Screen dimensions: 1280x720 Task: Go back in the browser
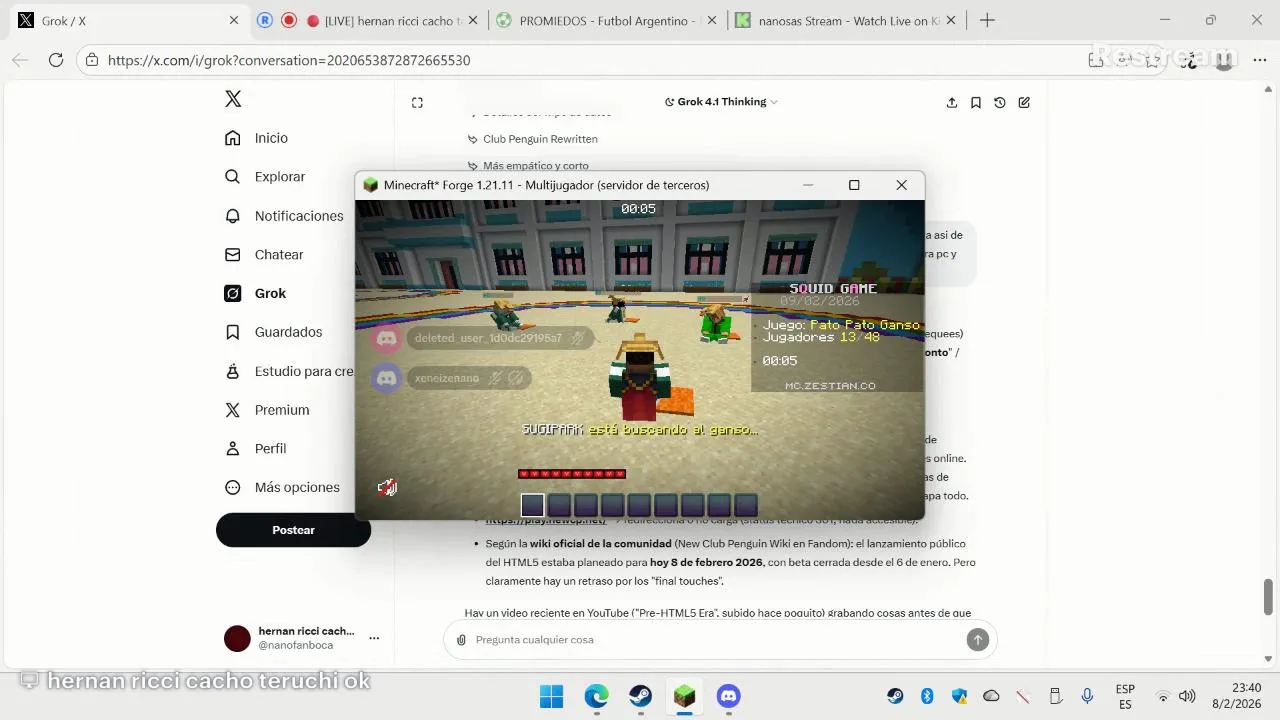pyautogui.click(x=20, y=60)
